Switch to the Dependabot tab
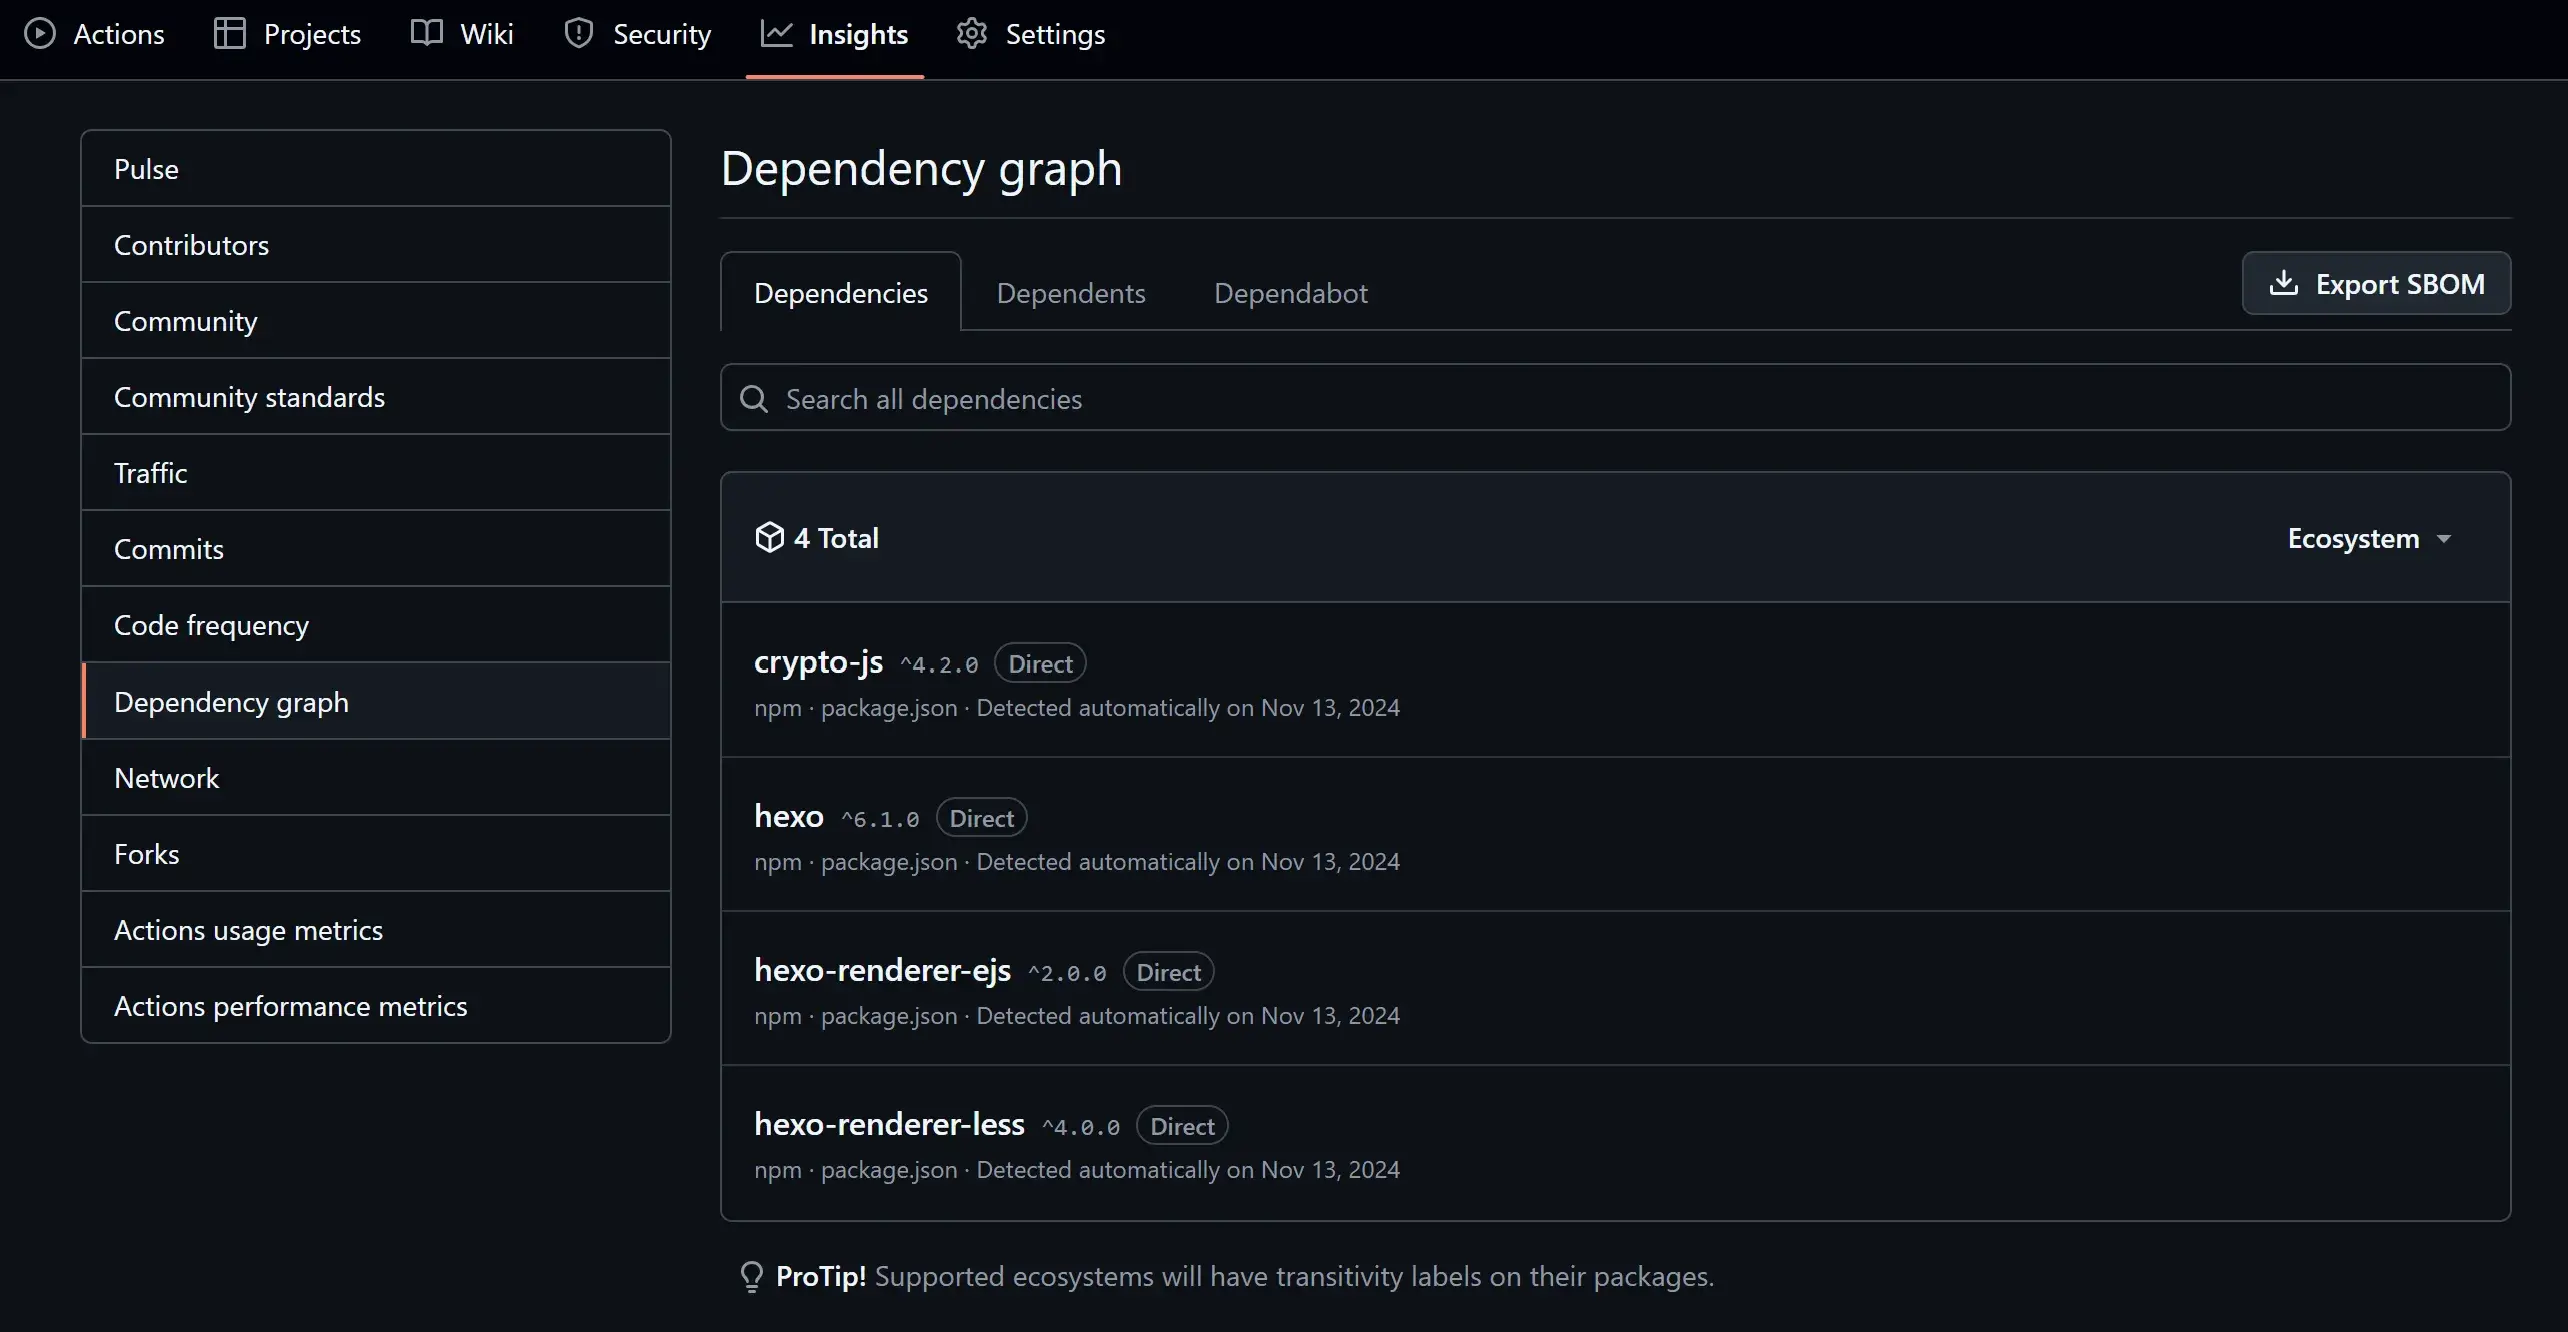The width and height of the screenshot is (2568, 1332). (1290, 293)
